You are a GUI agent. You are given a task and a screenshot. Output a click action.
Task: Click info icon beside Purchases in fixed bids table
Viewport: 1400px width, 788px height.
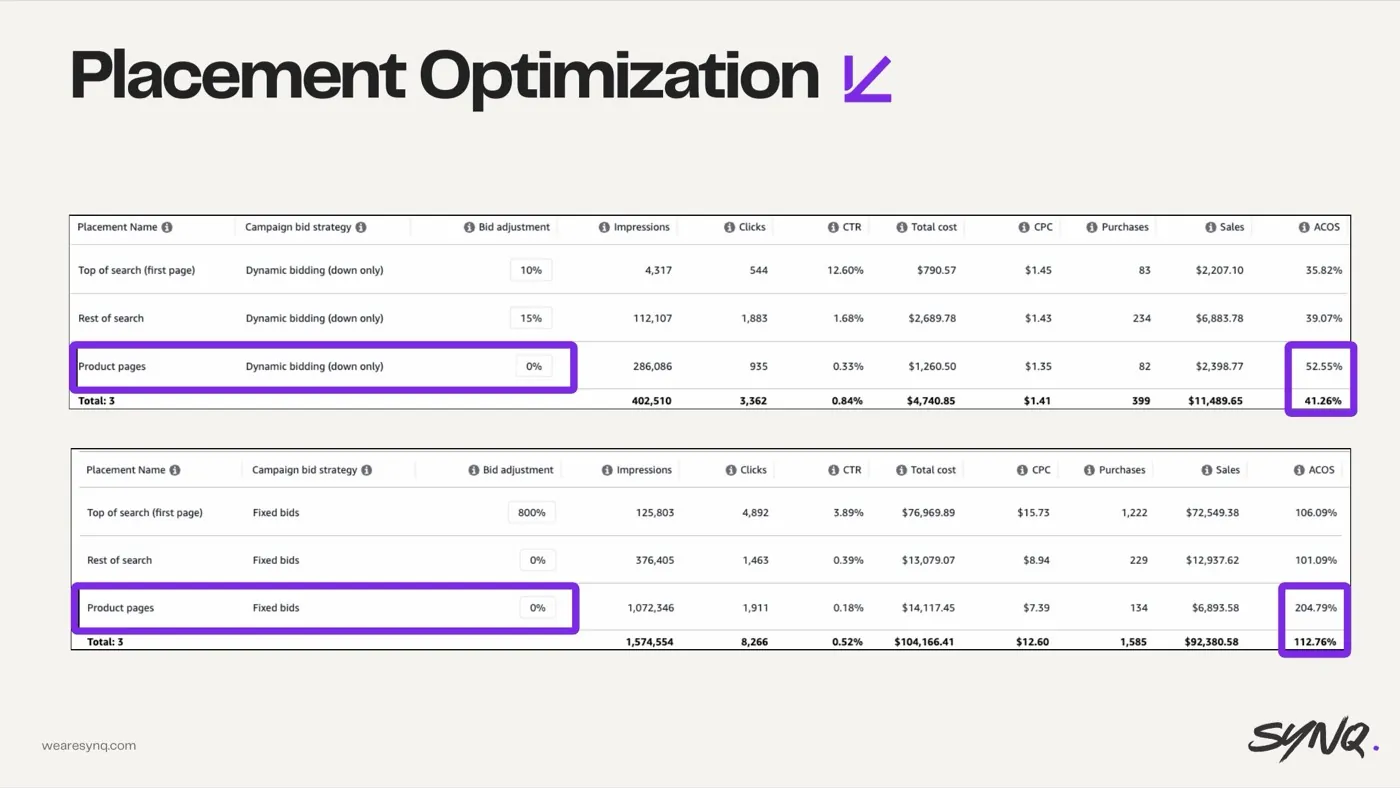(x=1090, y=470)
